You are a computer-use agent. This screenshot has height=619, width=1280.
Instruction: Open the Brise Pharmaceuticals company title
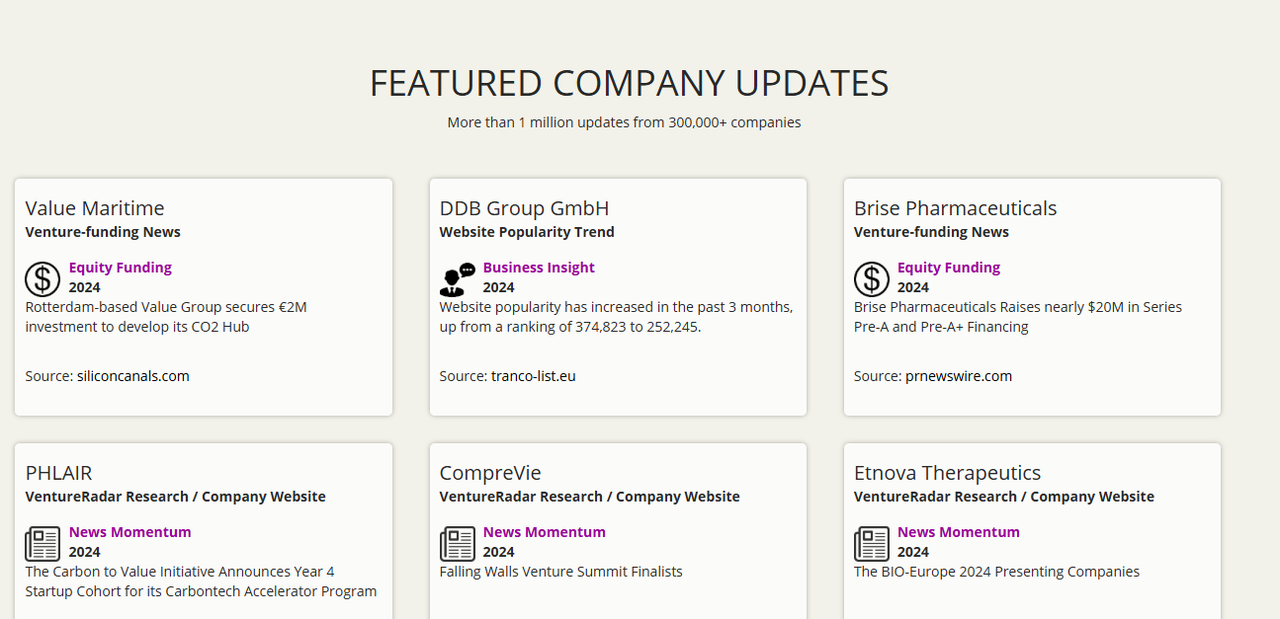(x=955, y=208)
